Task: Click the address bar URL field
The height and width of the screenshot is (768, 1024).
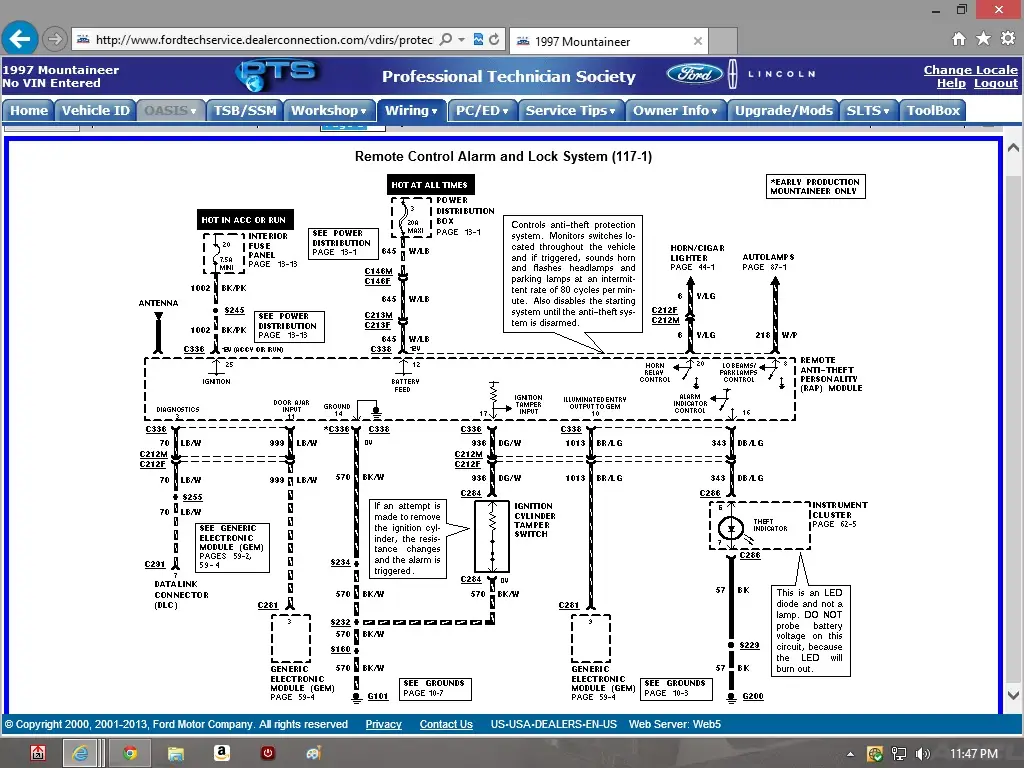Action: click(x=264, y=40)
